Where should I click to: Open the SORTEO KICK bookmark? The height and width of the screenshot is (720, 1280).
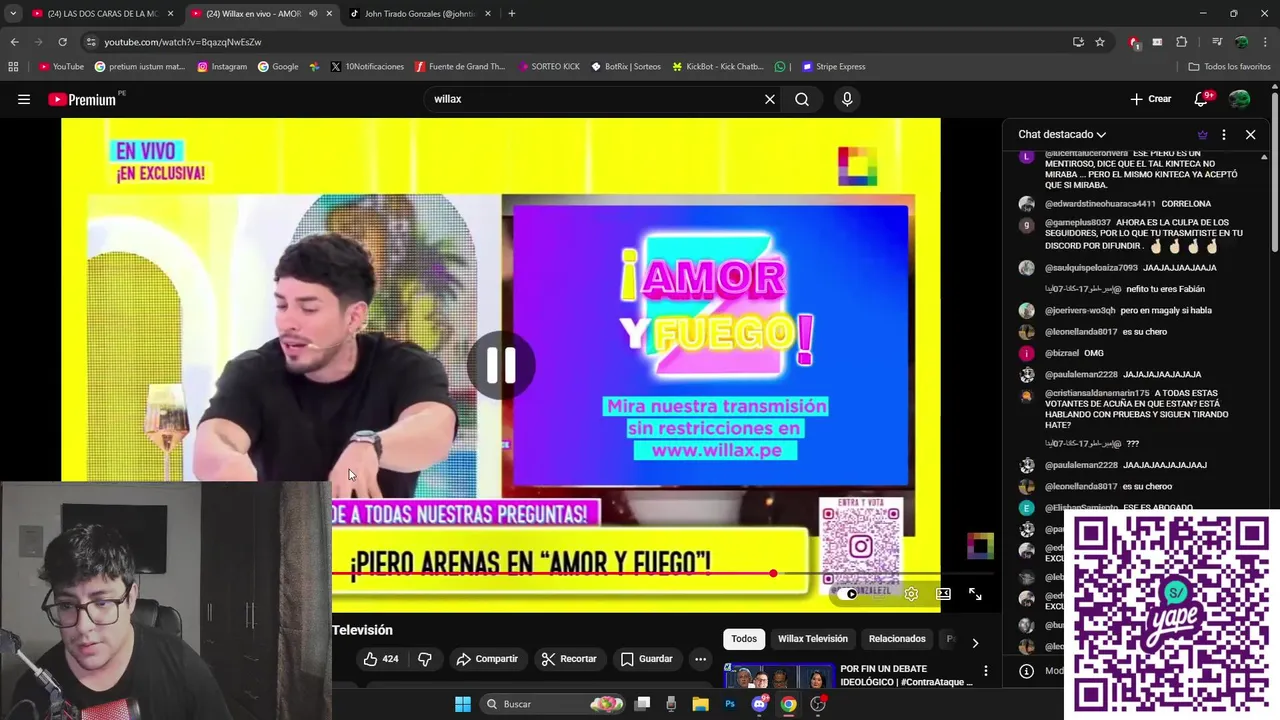(x=549, y=67)
